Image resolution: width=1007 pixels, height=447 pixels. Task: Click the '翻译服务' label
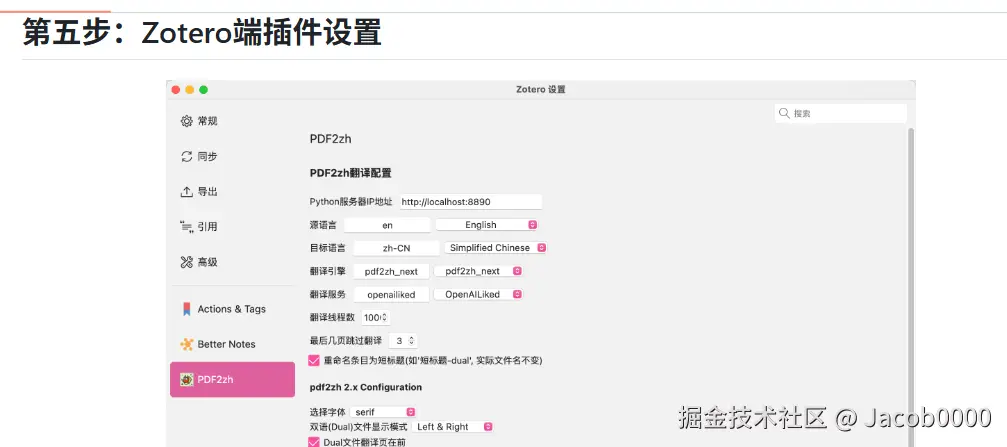[x=327, y=294]
